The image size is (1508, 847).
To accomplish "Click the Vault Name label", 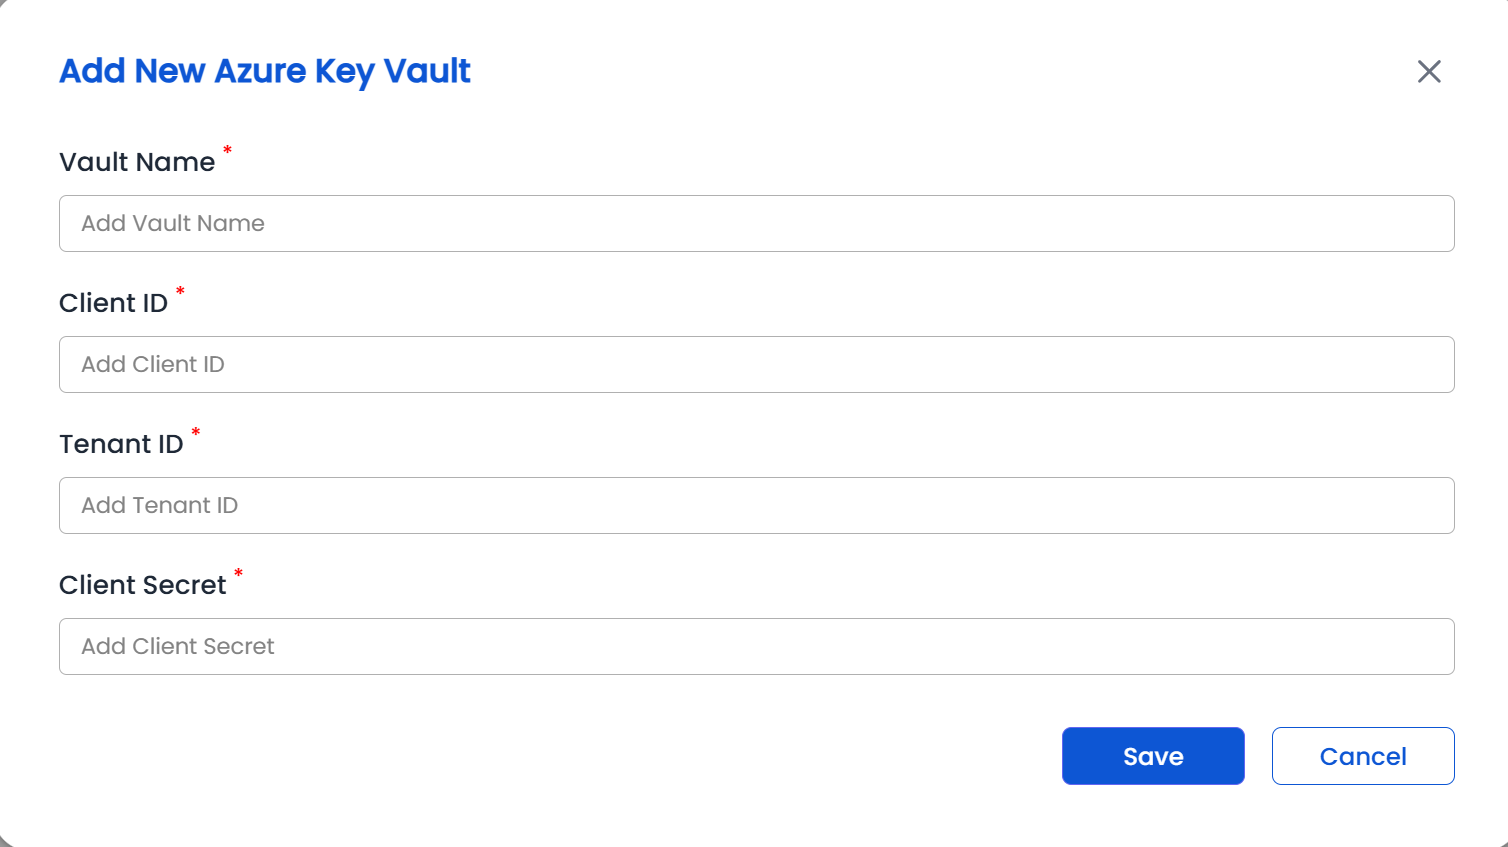I will pos(138,161).
